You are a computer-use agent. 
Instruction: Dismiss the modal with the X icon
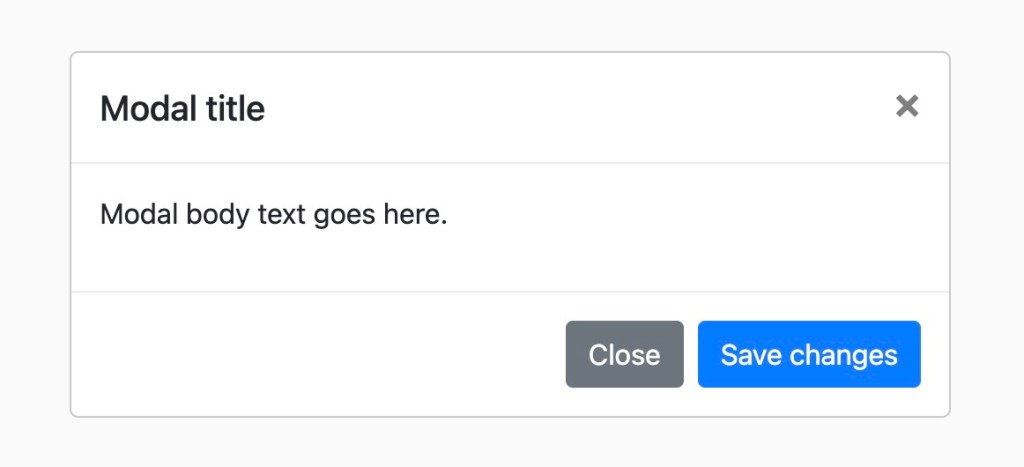[907, 106]
